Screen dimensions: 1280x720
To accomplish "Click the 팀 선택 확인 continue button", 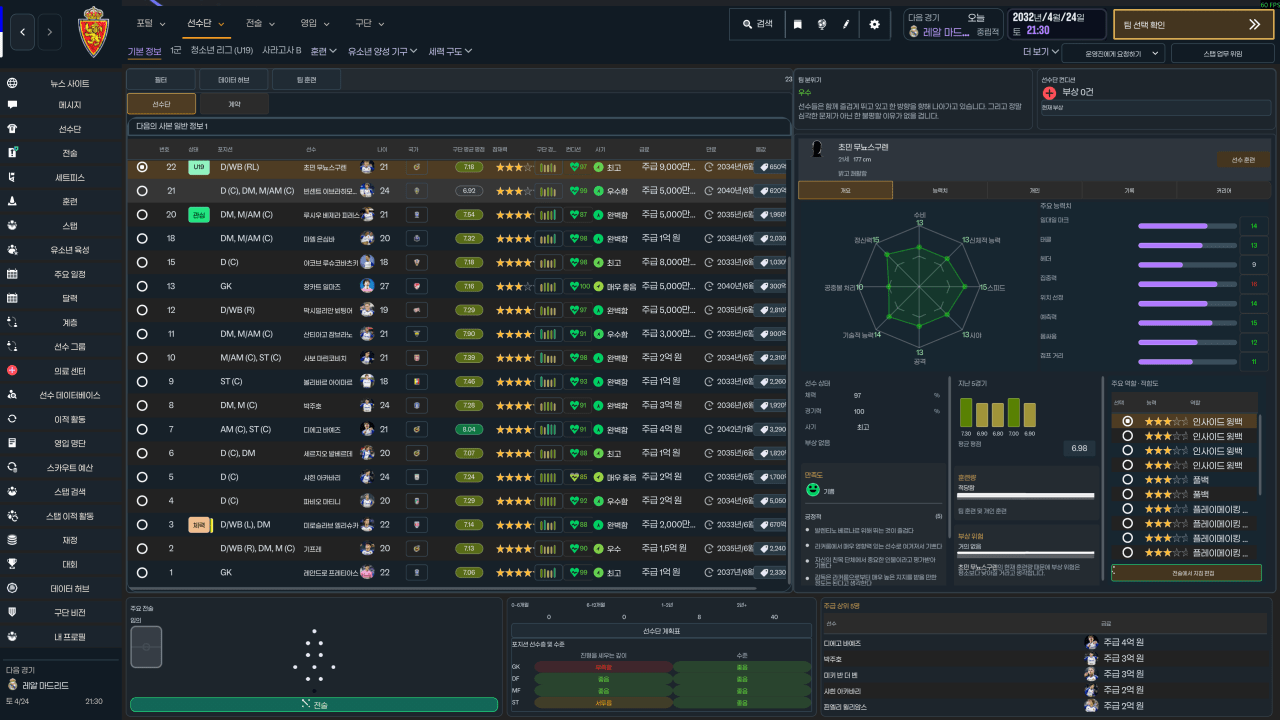I will tap(1193, 25).
